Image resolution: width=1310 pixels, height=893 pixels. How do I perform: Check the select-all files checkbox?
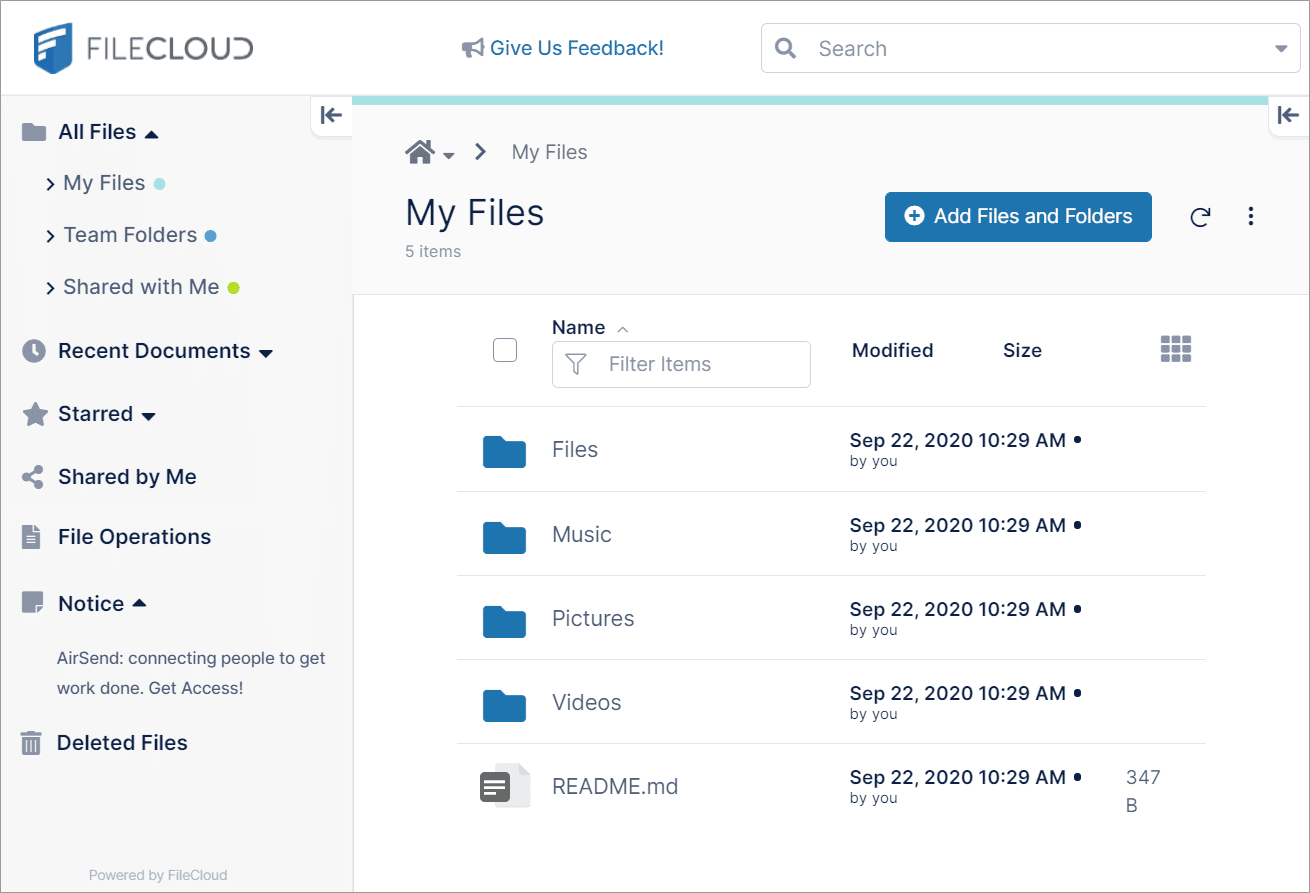(x=505, y=350)
